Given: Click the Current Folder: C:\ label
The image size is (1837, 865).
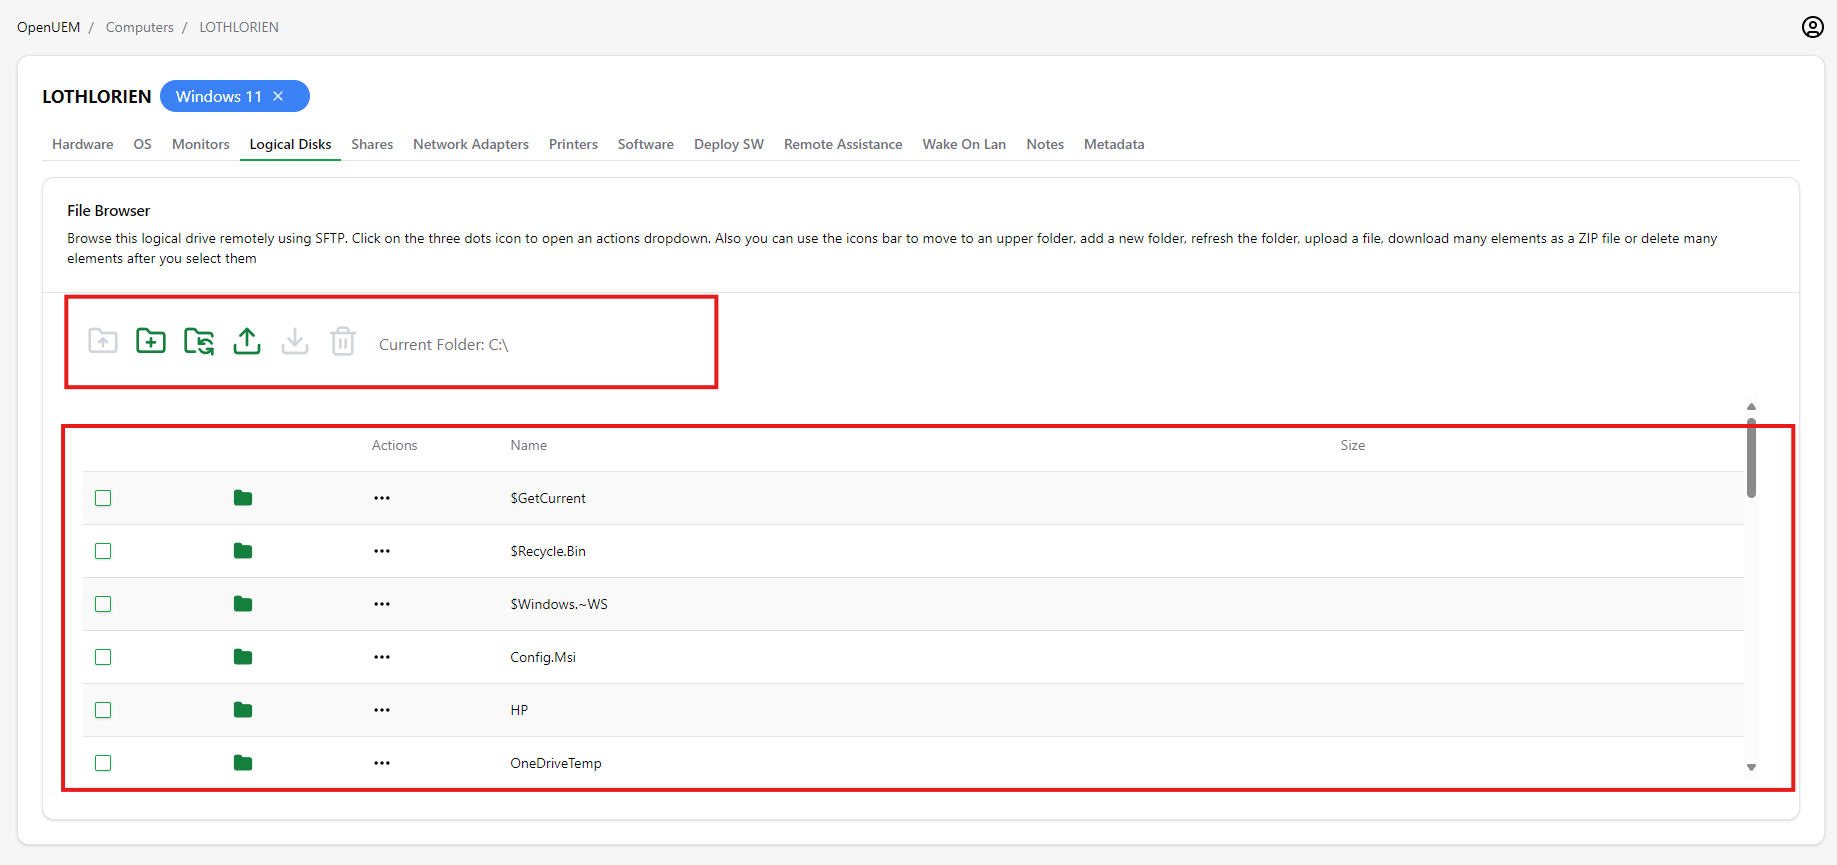Looking at the screenshot, I should click(x=444, y=344).
